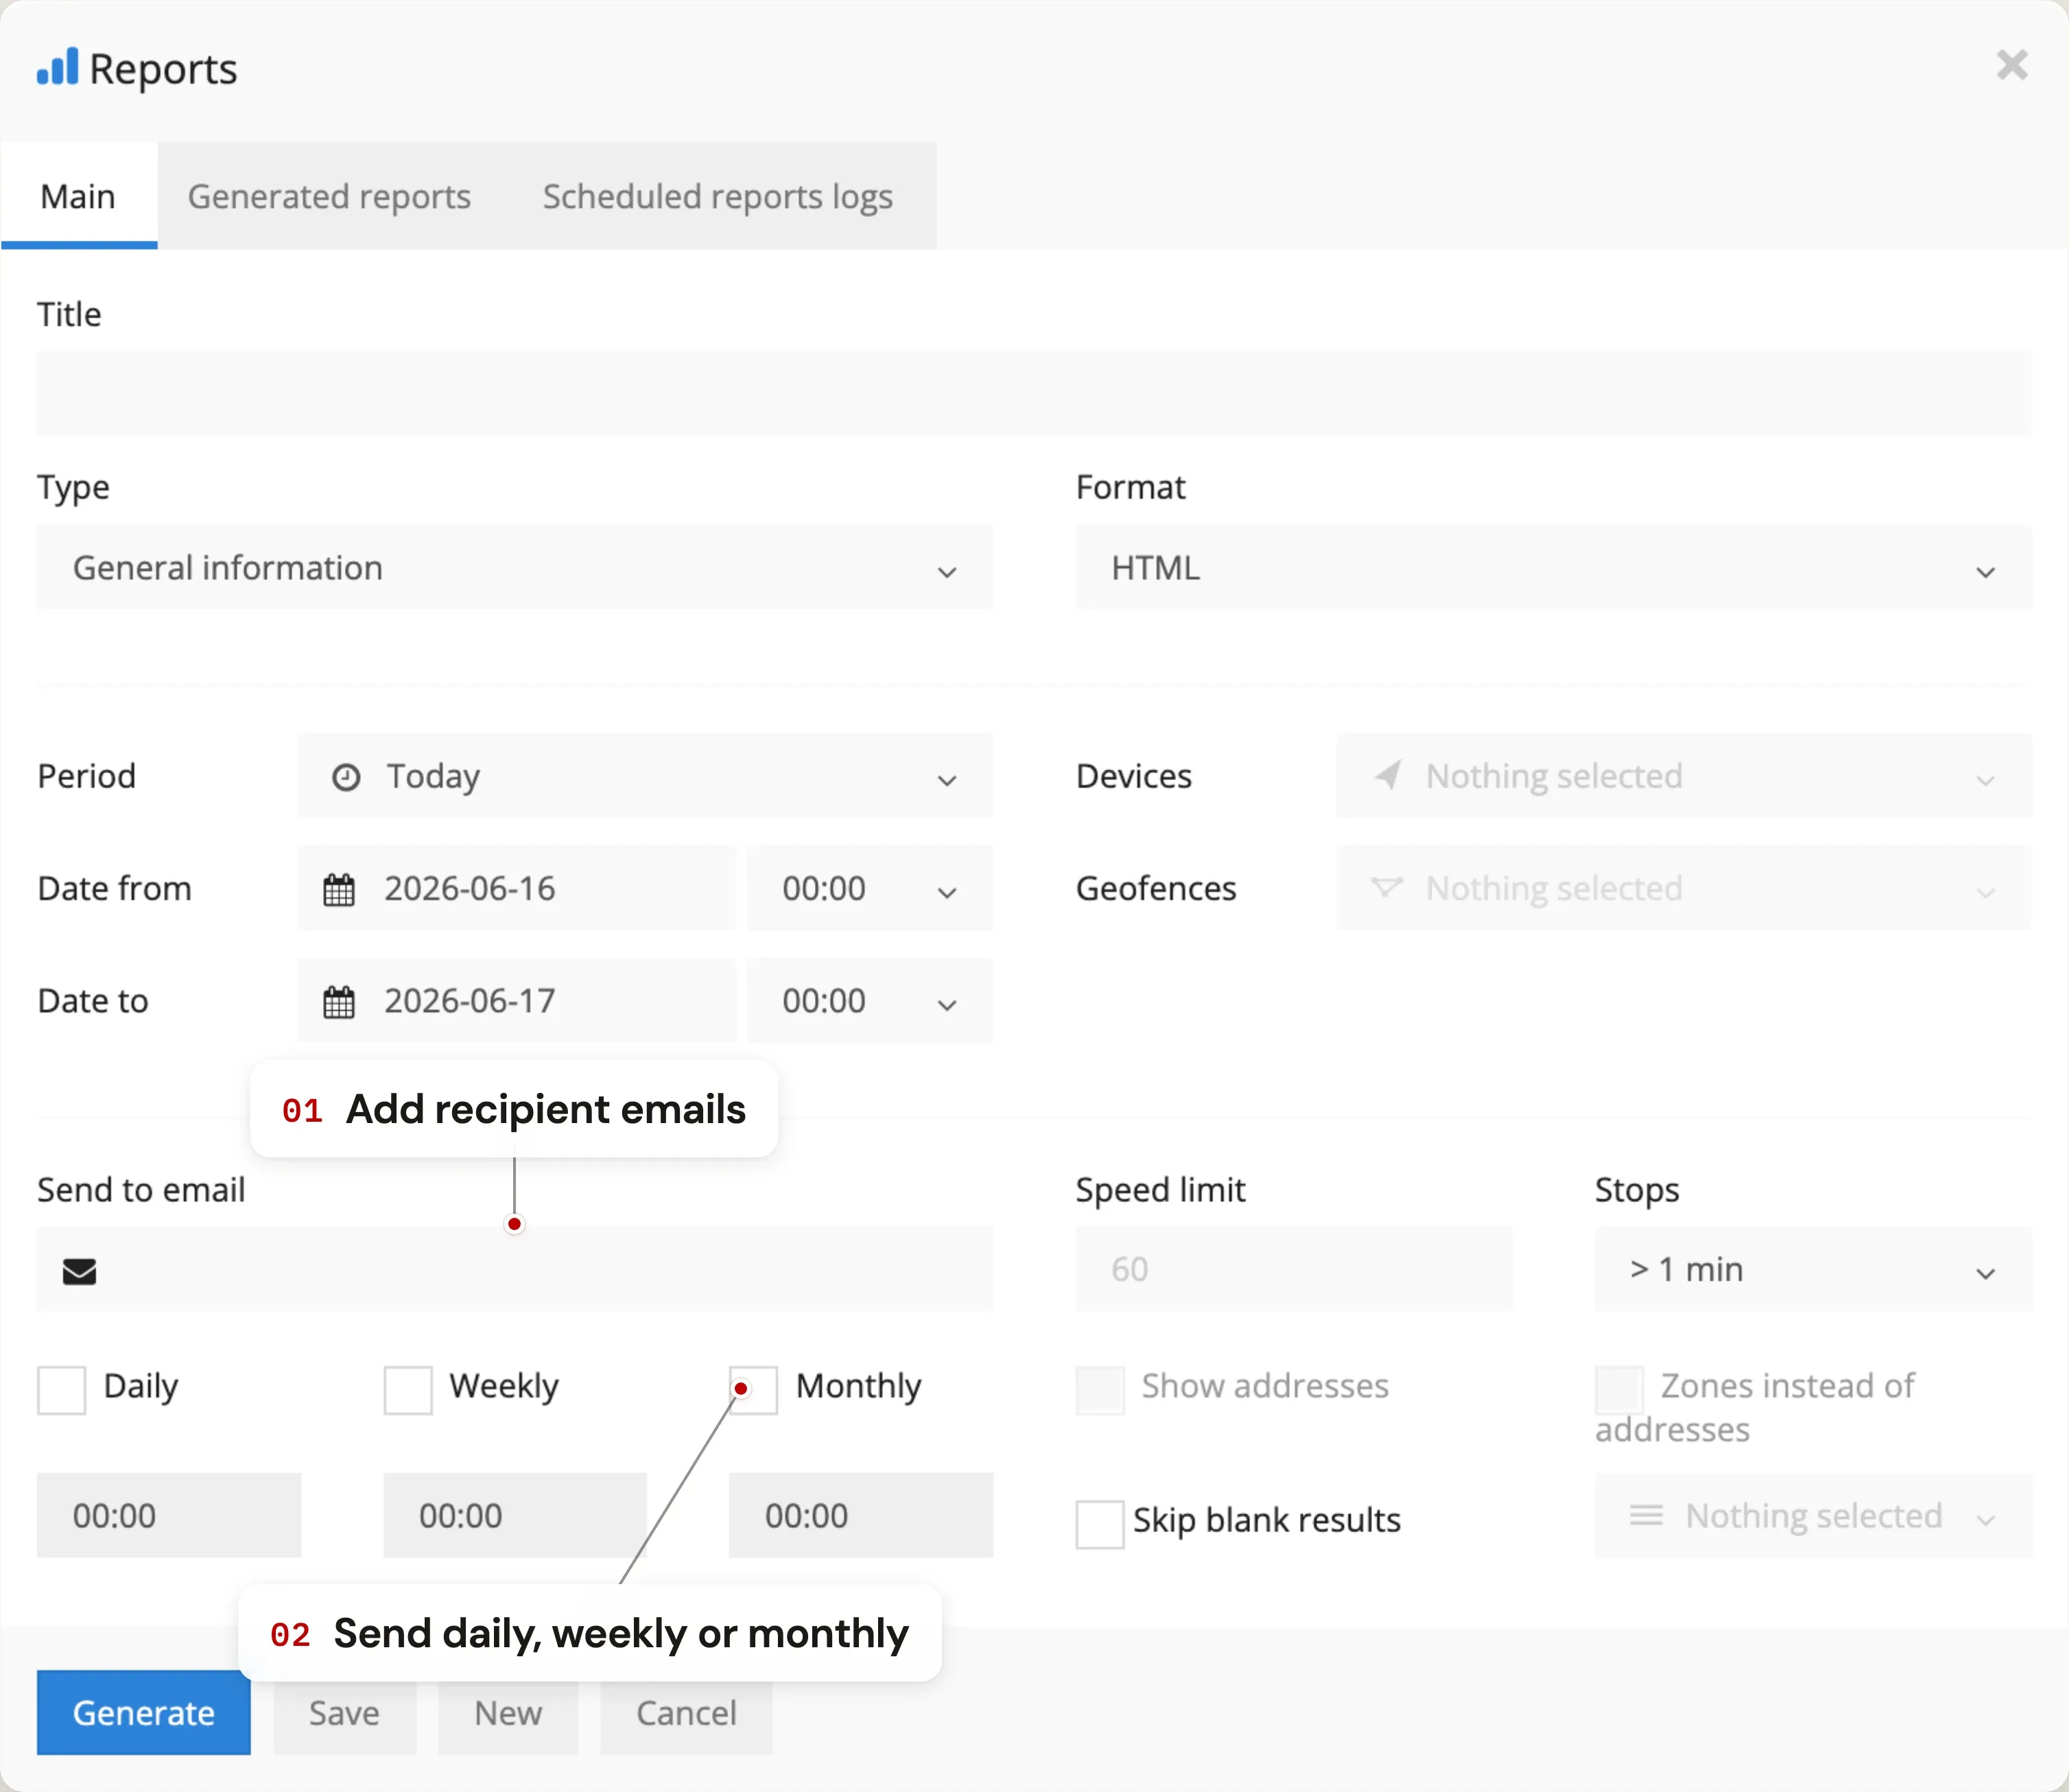This screenshot has width=2069, height=1792.
Task: Click the clock icon in Period field
Action: pos(346,777)
